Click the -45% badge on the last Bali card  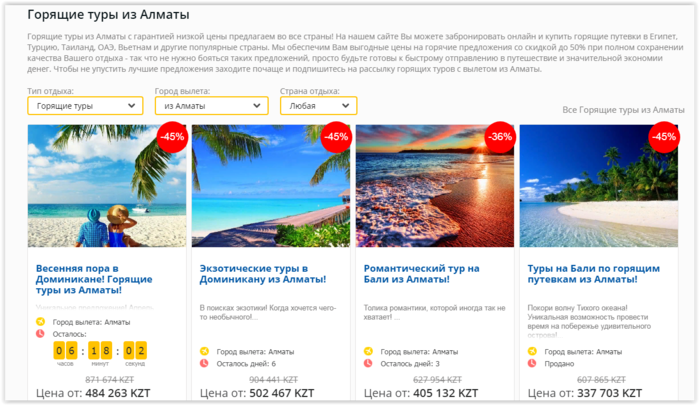point(664,137)
